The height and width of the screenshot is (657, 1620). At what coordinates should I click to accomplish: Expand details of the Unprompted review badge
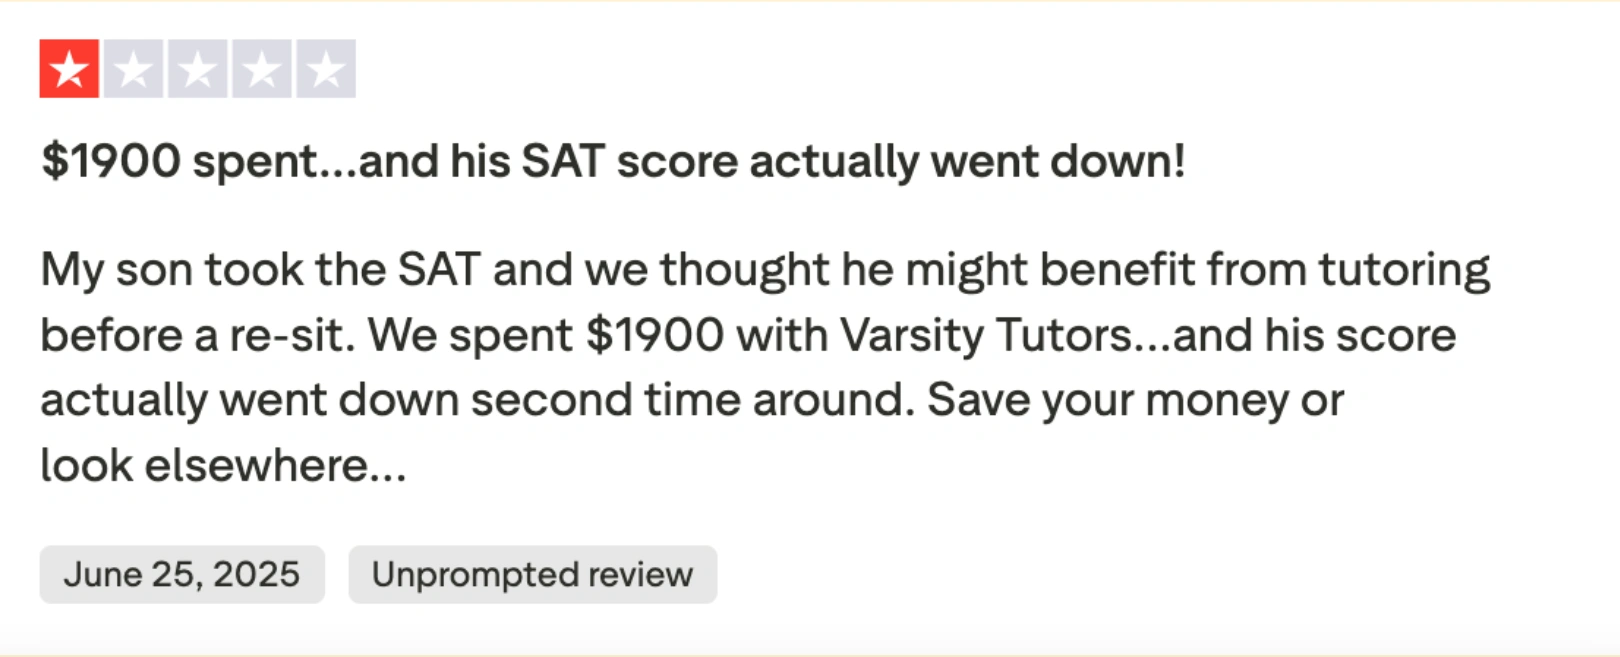point(531,574)
